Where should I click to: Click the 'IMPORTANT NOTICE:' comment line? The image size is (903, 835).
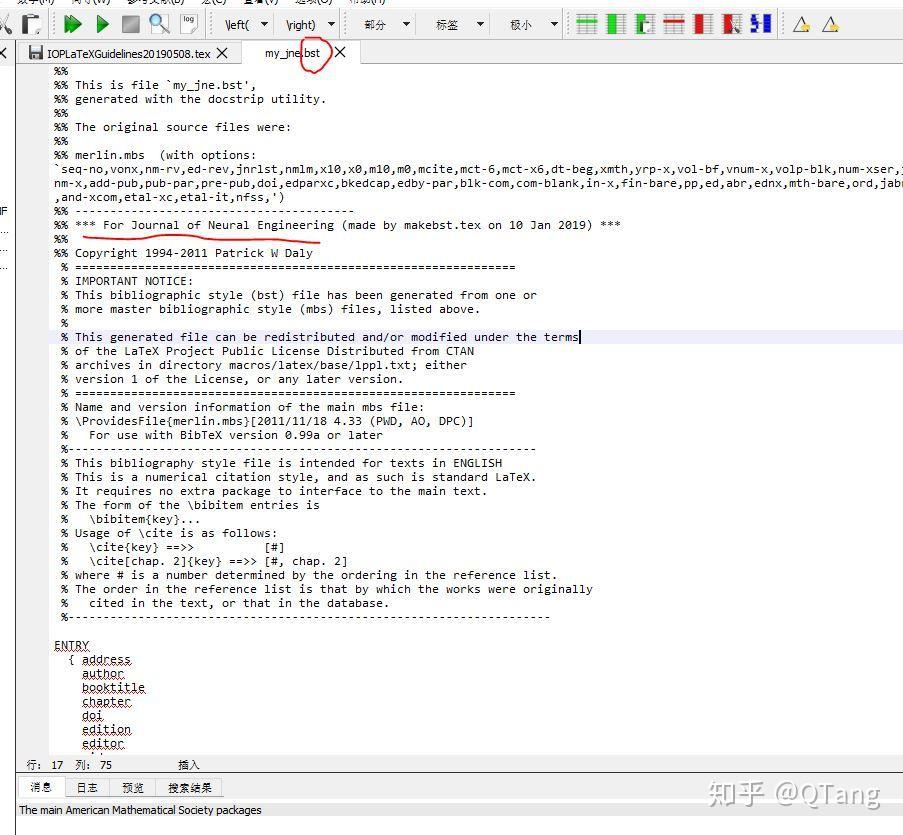tap(127, 281)
